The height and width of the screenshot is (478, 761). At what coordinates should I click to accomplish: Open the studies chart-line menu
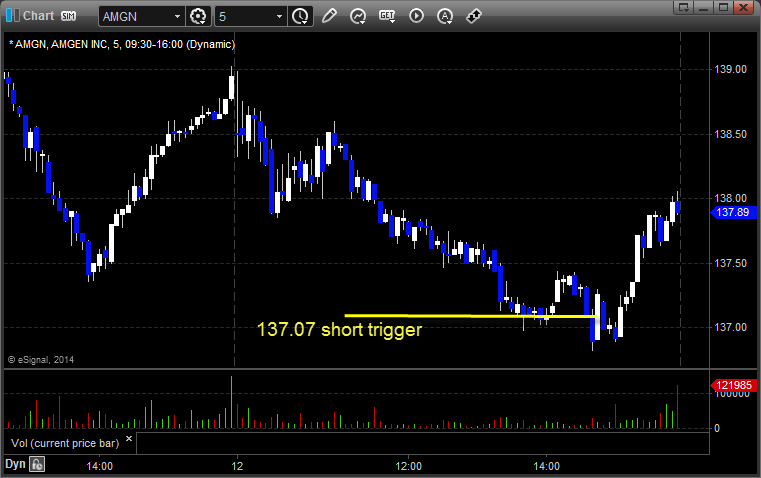coord(358,16)
